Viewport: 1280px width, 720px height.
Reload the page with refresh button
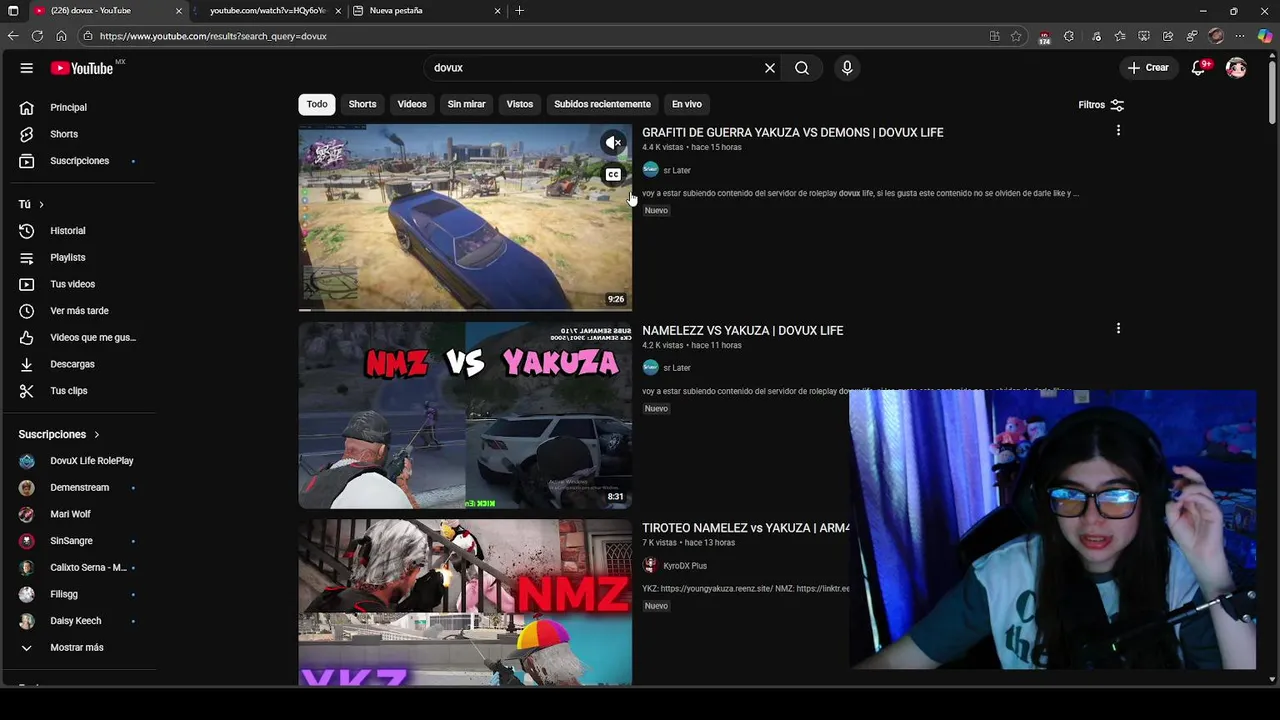(37, 36)
